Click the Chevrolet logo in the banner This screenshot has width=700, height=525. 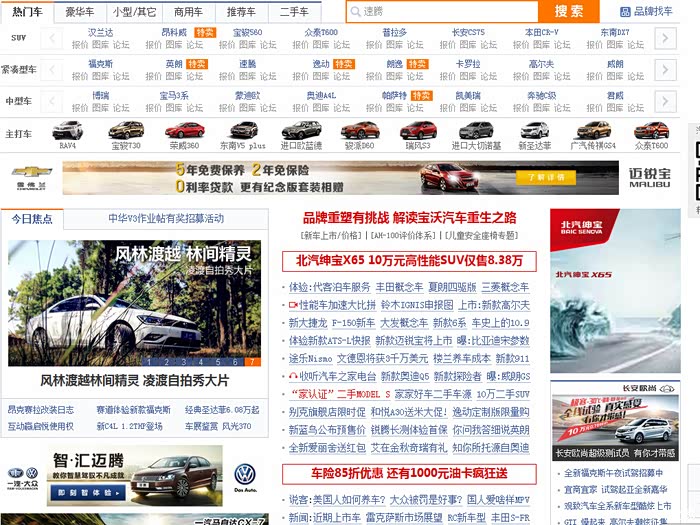31,178
